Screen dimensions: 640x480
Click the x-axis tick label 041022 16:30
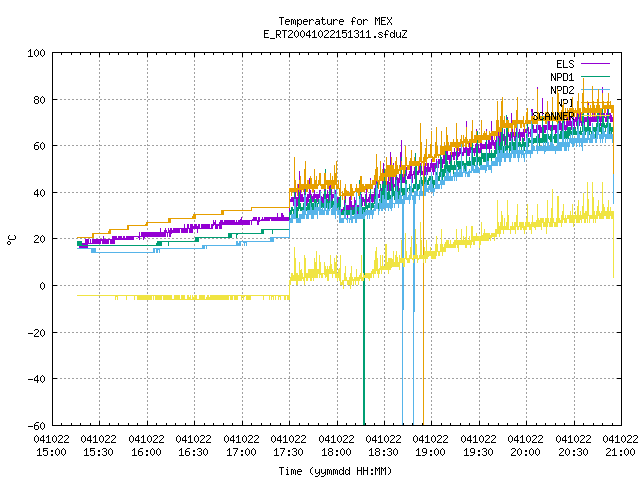click(194, 446)
